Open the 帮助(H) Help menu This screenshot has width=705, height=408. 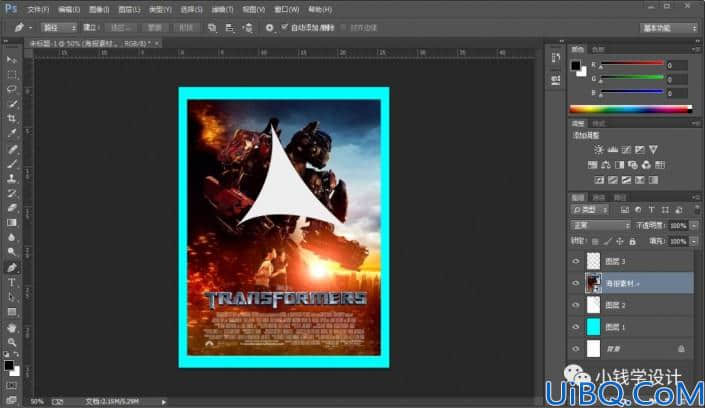(x=320, y=9)
